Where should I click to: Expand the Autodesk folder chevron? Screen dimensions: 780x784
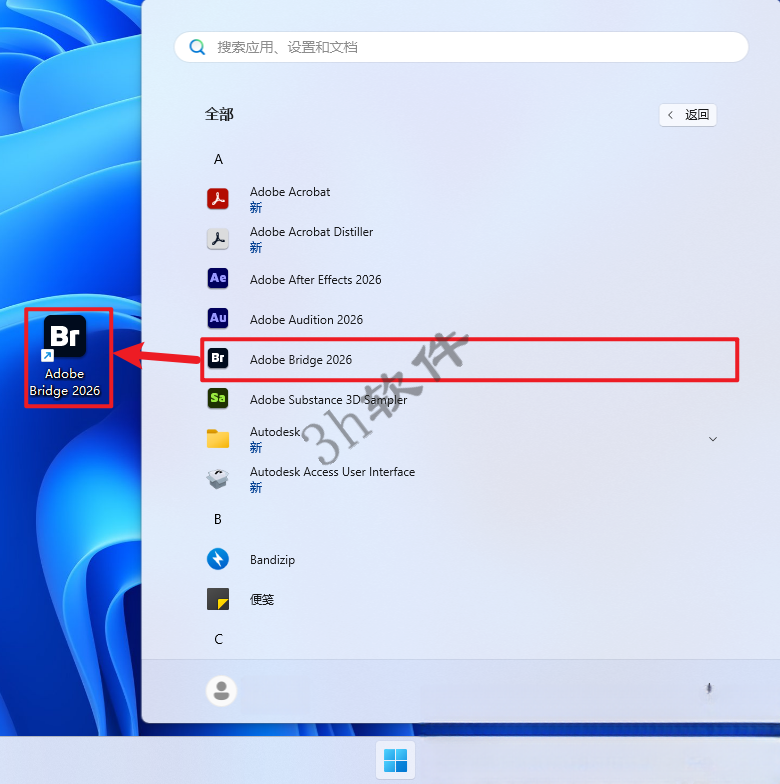pyautogui.click(x=713, y=439)
